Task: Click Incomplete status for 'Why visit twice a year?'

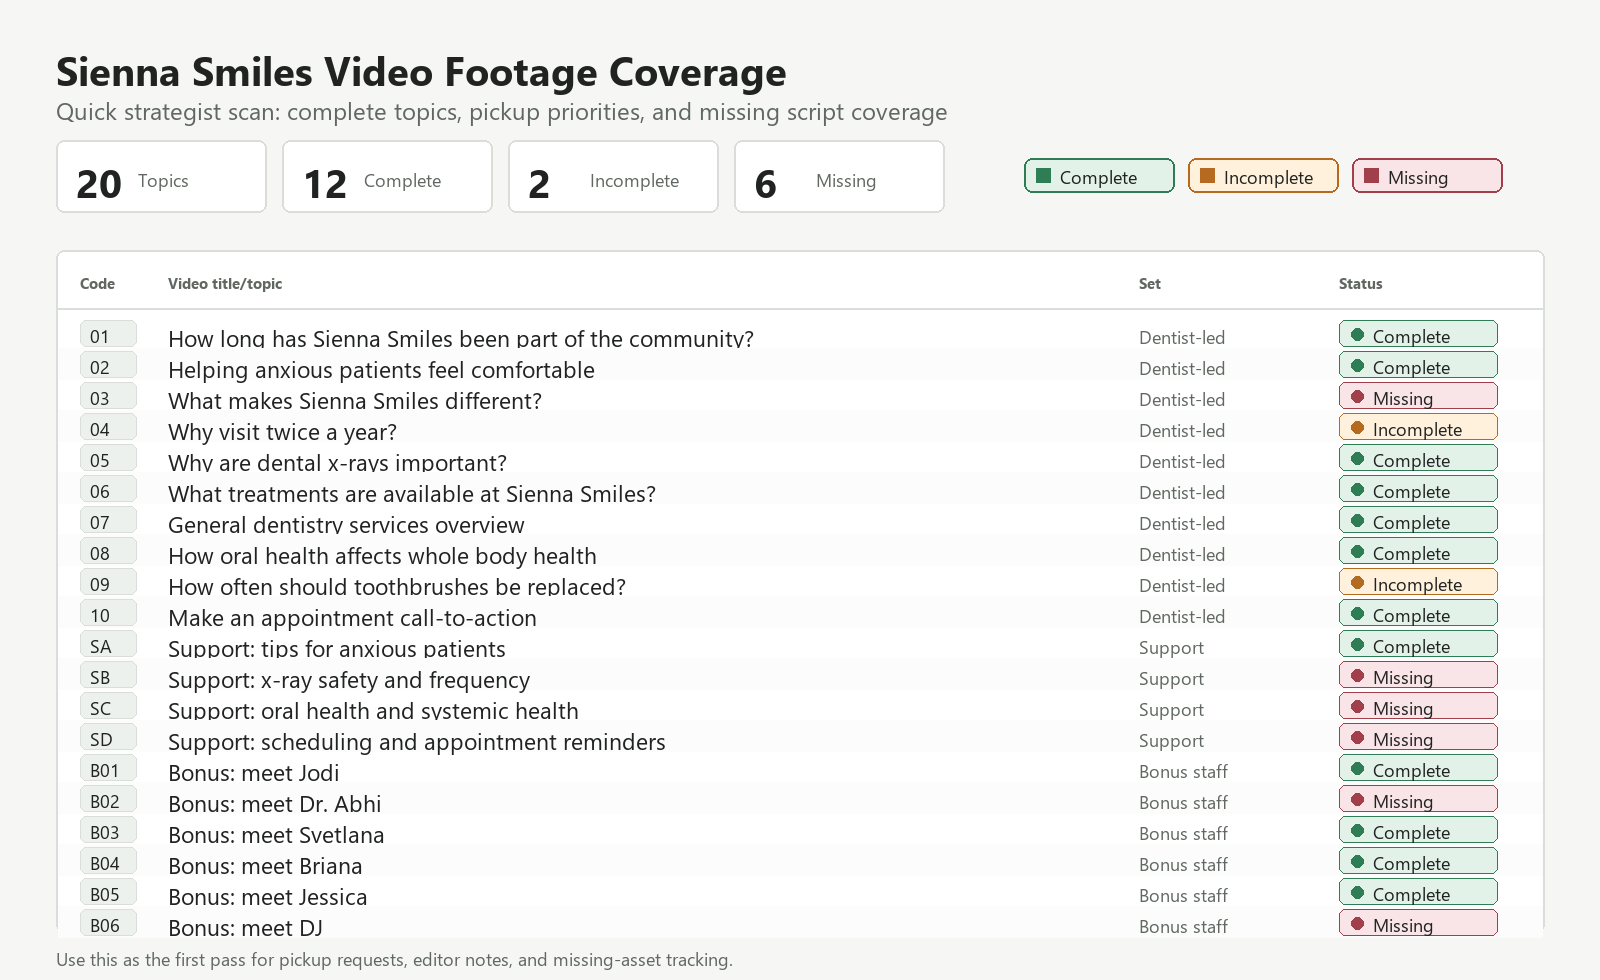Action: tap(1418, 427)
